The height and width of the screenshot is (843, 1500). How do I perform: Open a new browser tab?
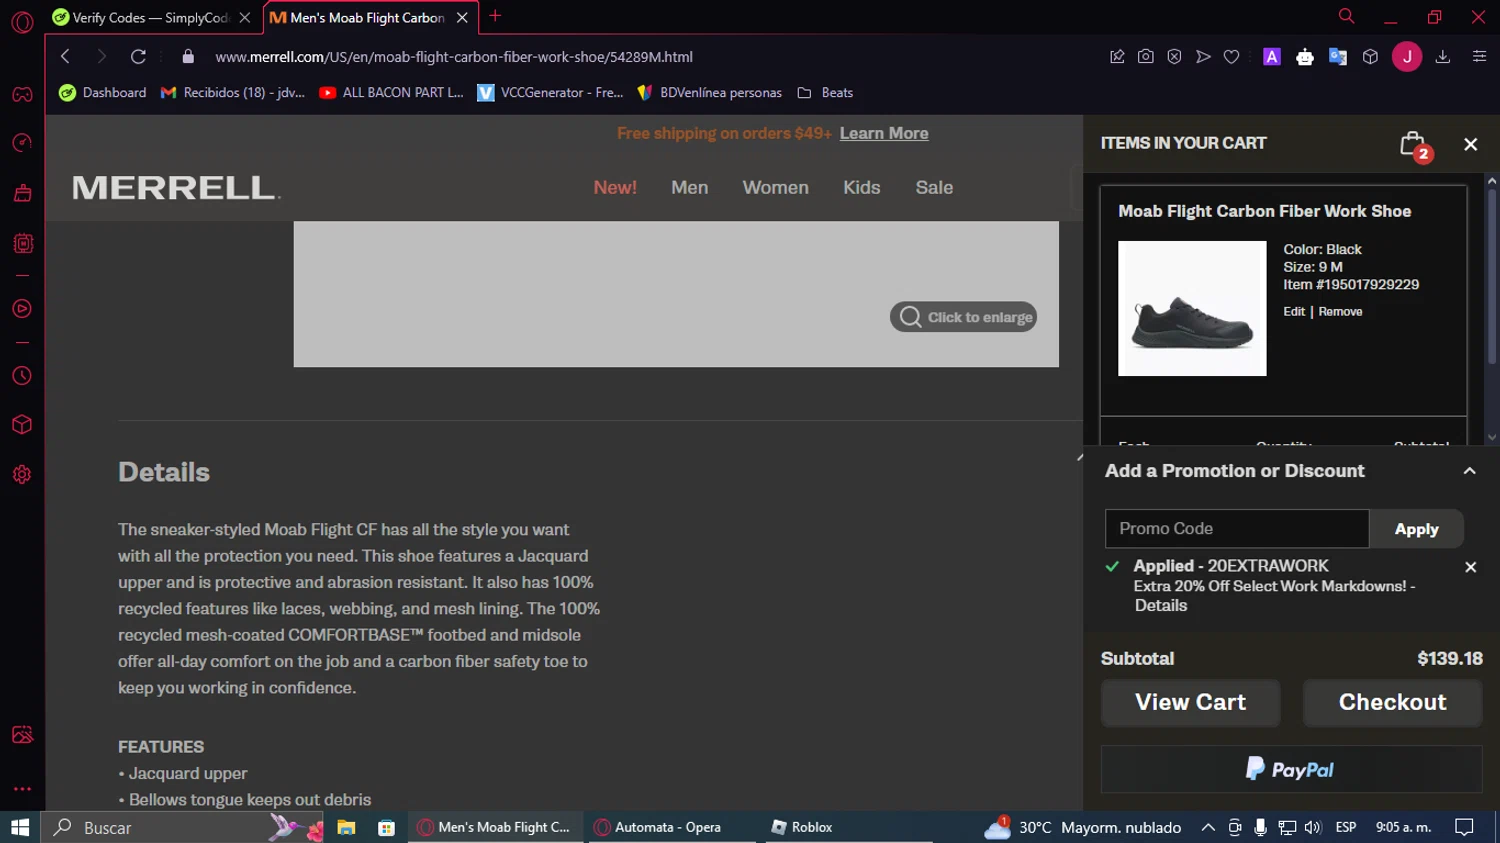coord(495,16)
